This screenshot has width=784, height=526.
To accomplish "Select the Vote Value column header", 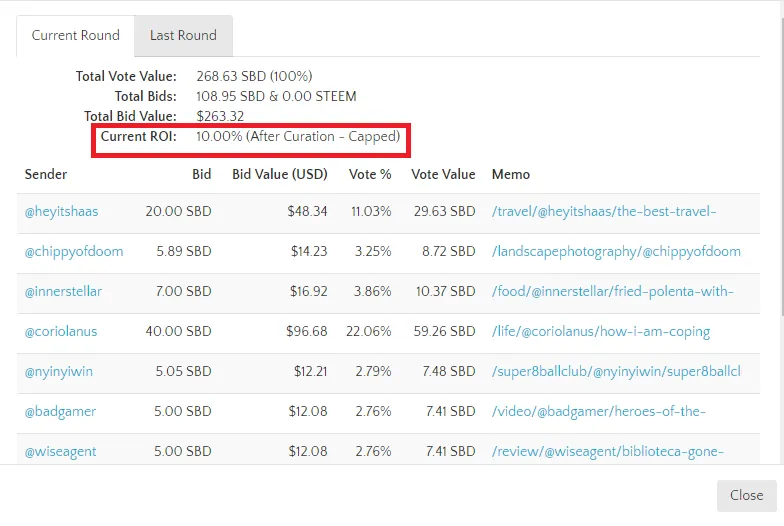I will (x=443, y=174).
